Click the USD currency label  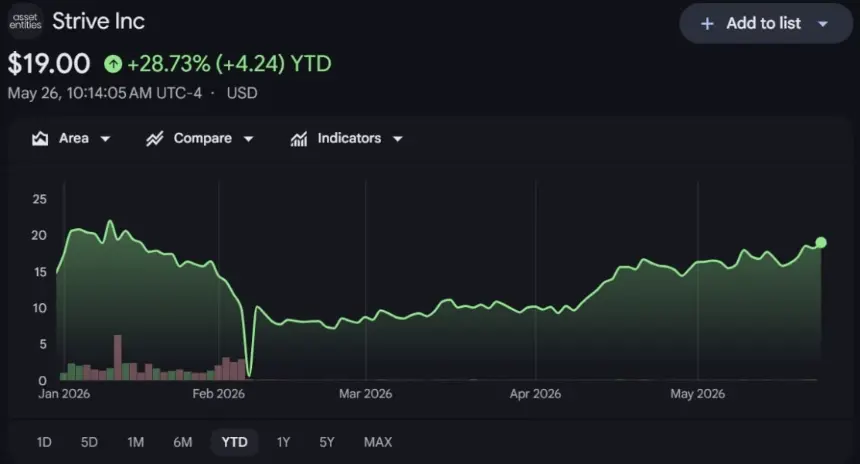click(x=242, y=93)
